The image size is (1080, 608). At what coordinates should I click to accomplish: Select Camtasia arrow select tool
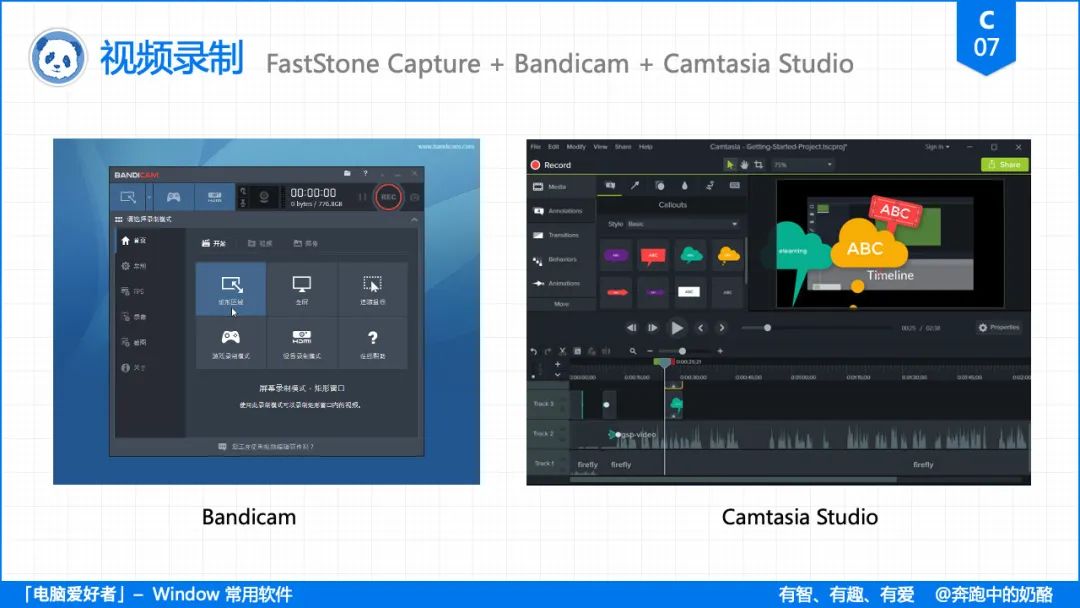[729, 165]
